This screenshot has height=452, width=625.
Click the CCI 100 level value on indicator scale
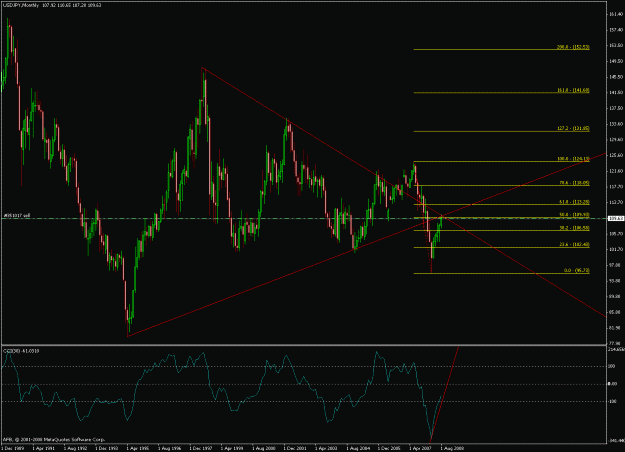(612, 366)
